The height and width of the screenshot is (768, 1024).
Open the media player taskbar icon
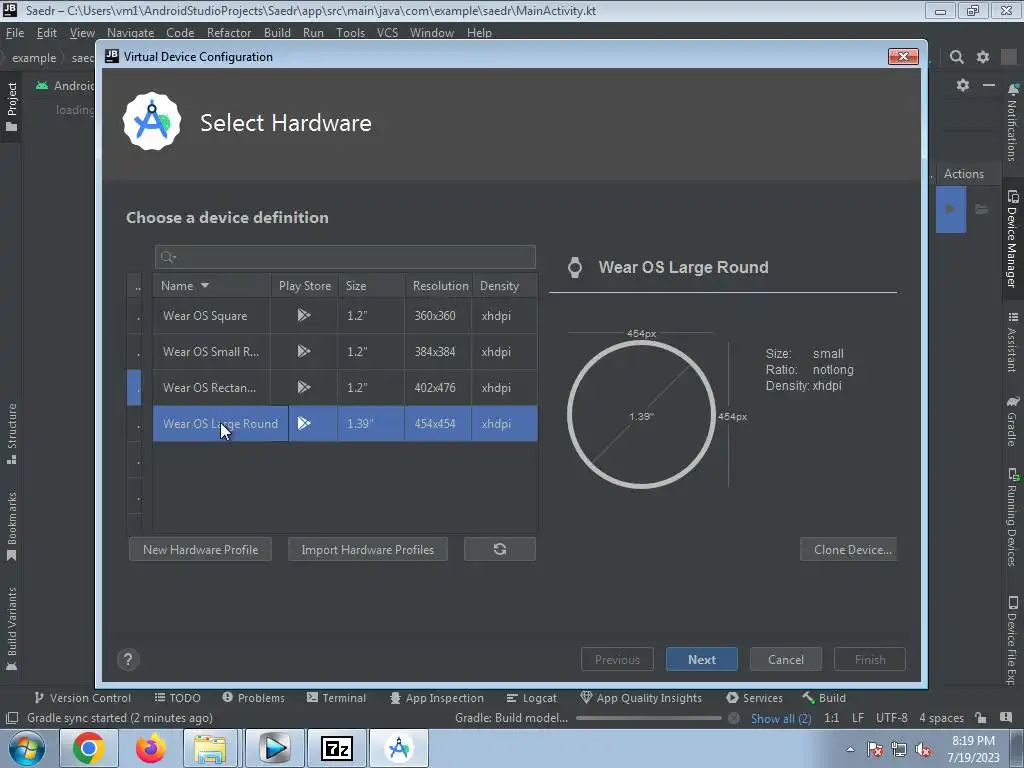[x=274, y=748]
